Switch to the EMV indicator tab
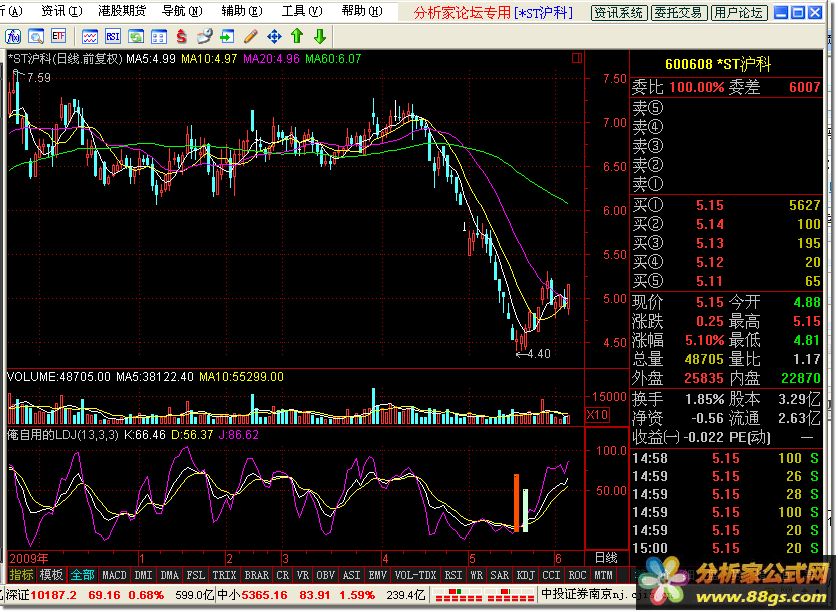 click(377, 576)
